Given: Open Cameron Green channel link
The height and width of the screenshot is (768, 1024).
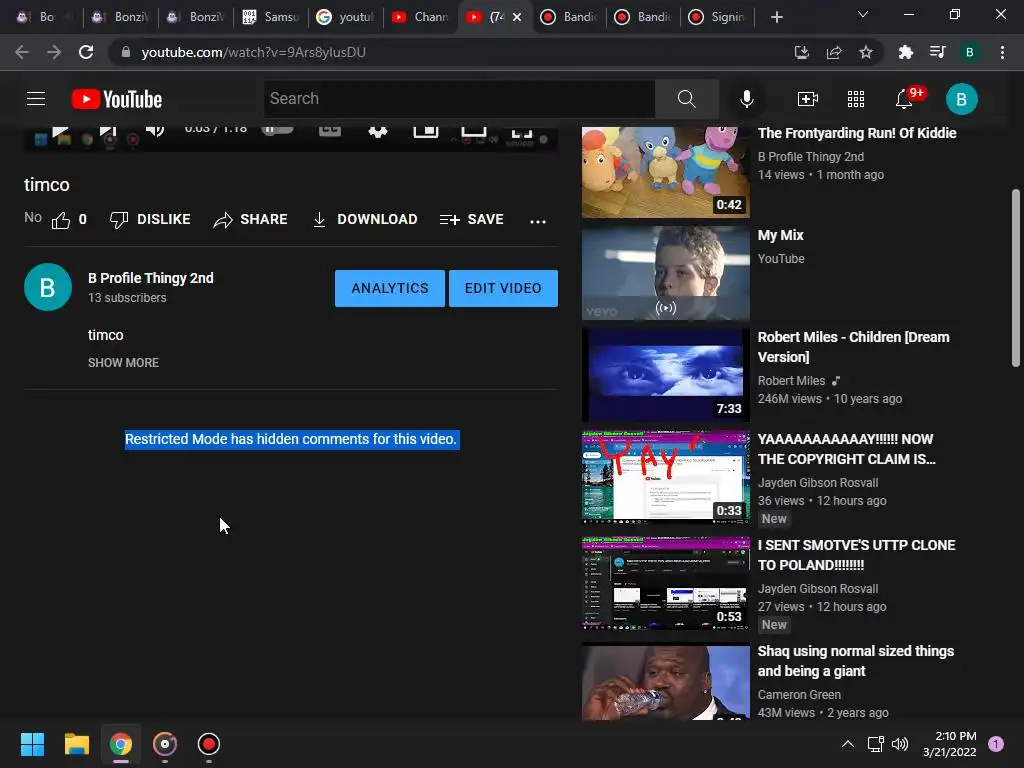Looking at the screenshot, I should click(799, 695).
